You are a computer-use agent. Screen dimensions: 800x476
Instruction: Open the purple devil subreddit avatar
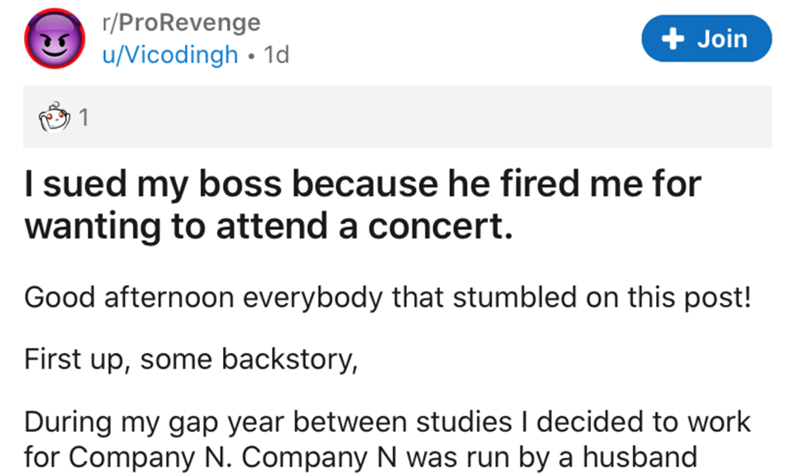(x=55, y=39)
